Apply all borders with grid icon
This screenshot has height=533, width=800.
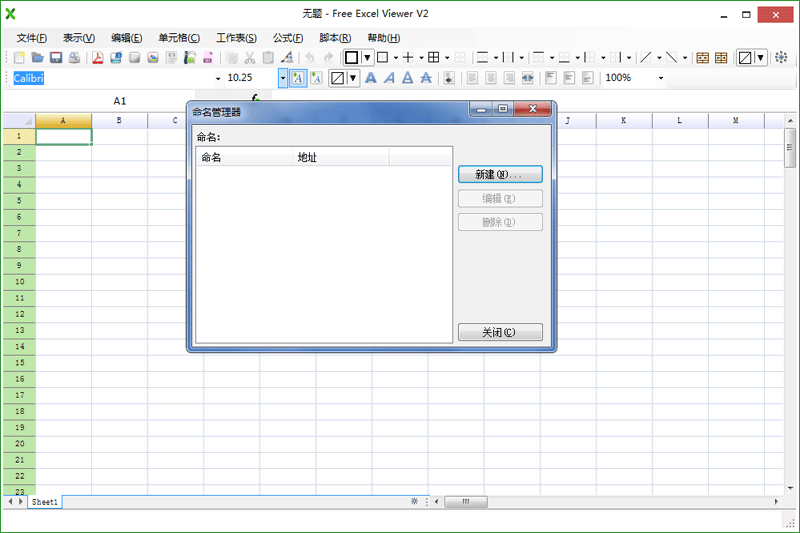click(x=433, y=58)
